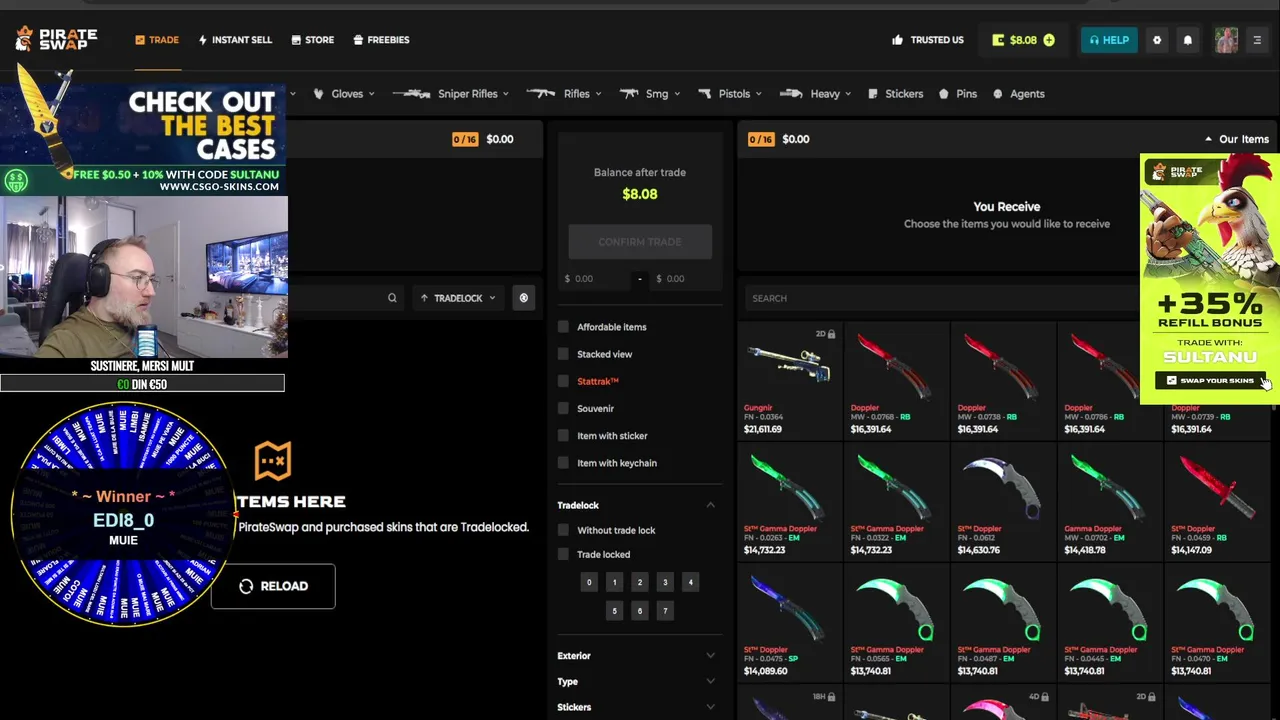Click Swap Your Skins ad button
This screenshot has width=1280, height=720.
pyautogui.click(x=1210, y=380)
